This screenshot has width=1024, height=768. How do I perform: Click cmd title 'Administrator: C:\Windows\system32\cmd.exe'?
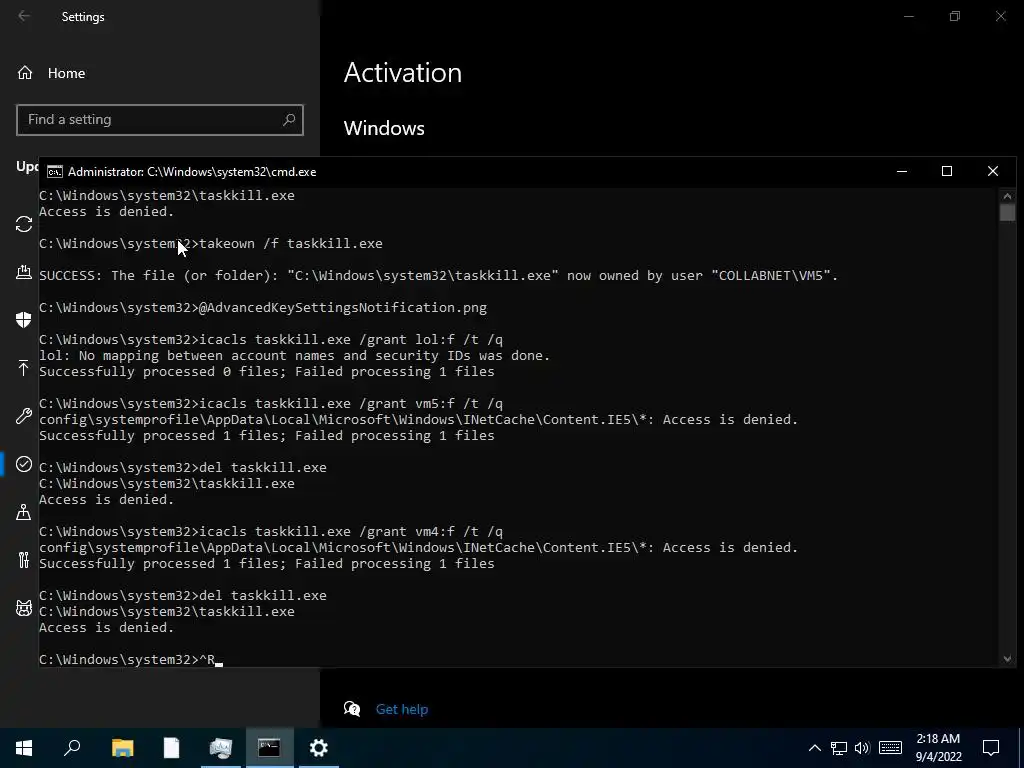point(192,172)
